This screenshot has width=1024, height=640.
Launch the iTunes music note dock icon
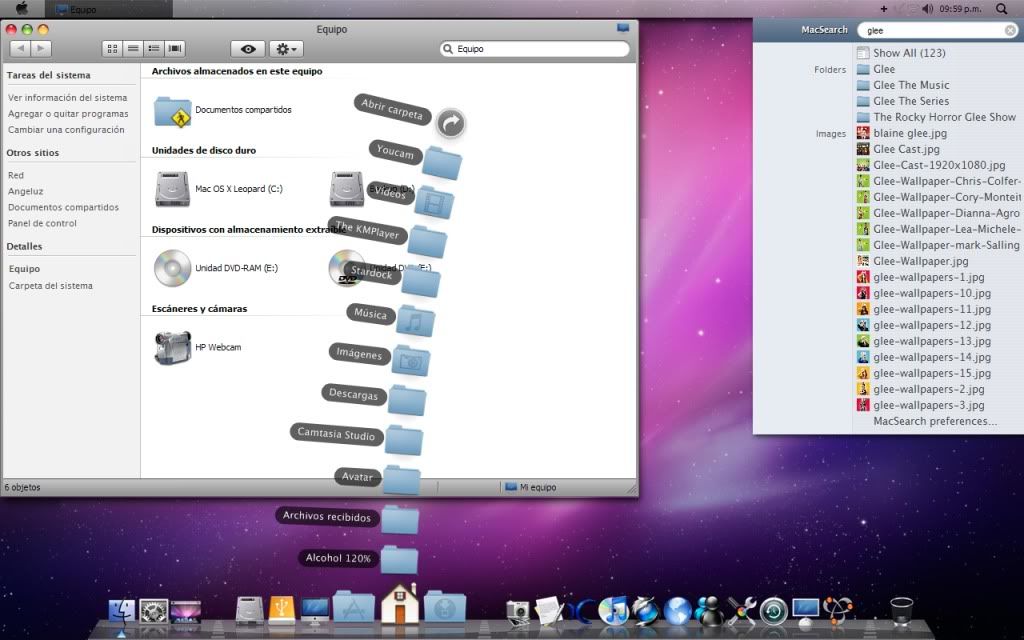click(x=613, y=611)
